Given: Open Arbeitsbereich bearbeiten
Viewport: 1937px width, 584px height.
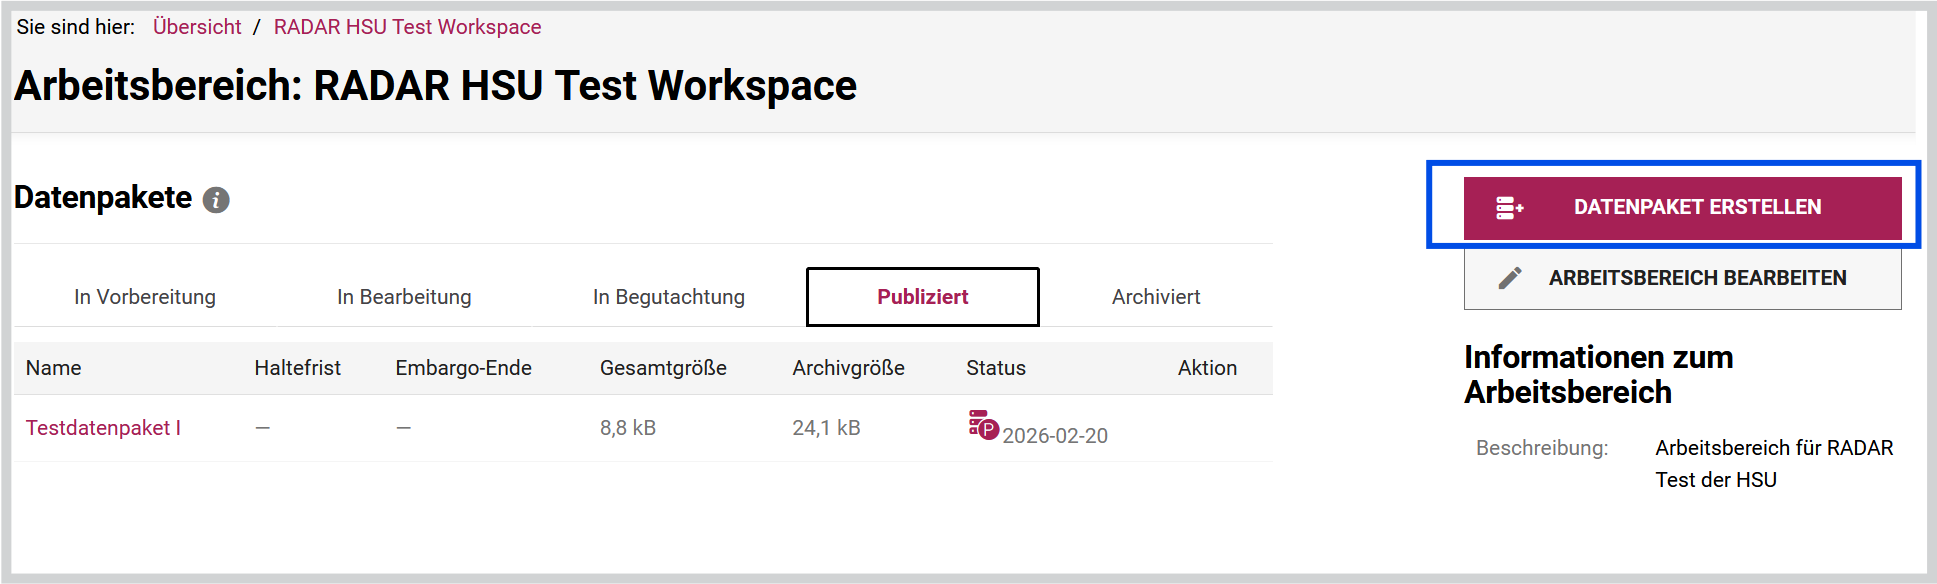Looking at the screenshot, I should pos(1682,279).
